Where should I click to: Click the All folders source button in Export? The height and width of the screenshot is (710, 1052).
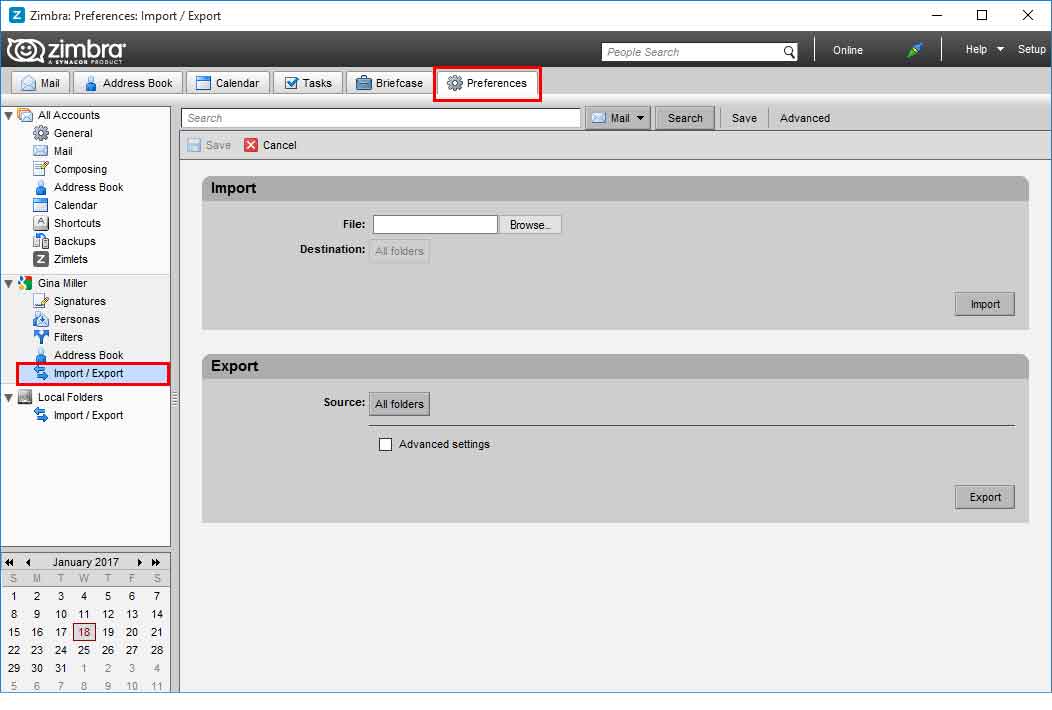(399, 404)
